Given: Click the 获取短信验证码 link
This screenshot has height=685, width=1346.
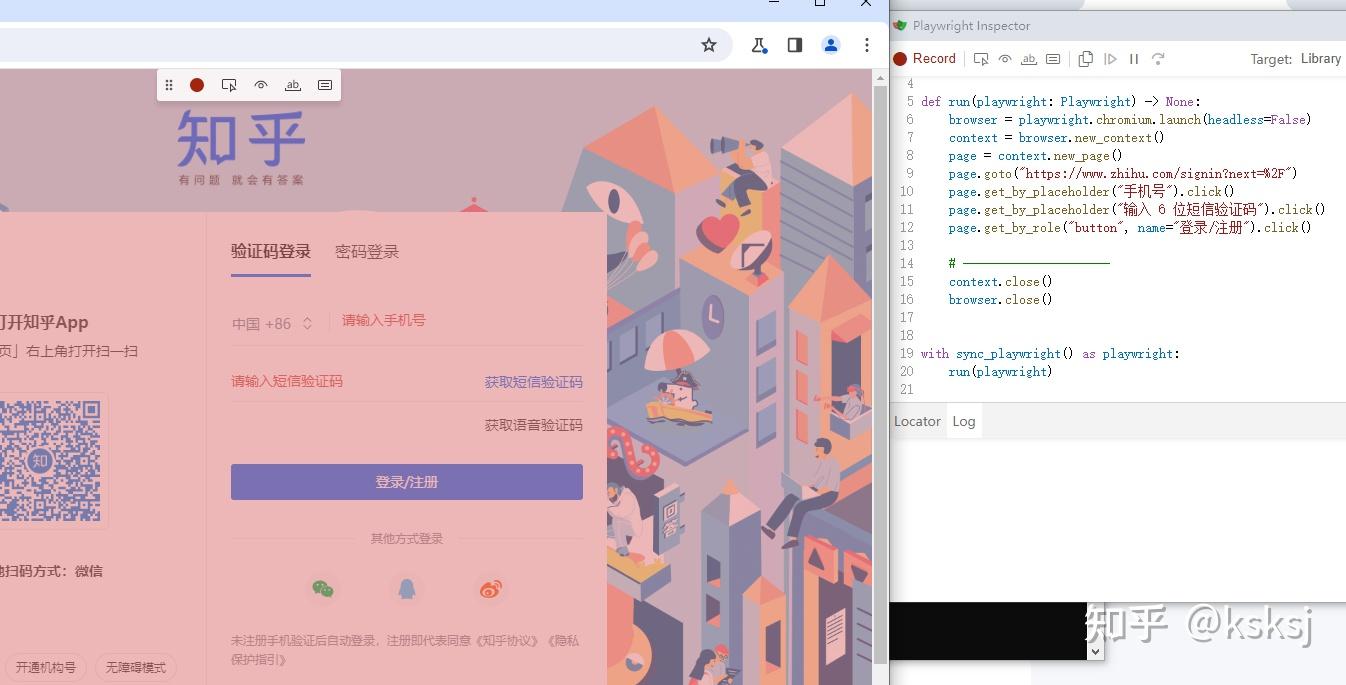Looking at the screenshot, I should [534, 382].
